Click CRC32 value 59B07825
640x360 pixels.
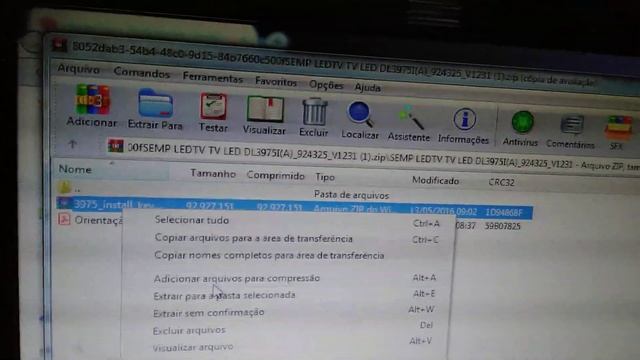point(502,226)
